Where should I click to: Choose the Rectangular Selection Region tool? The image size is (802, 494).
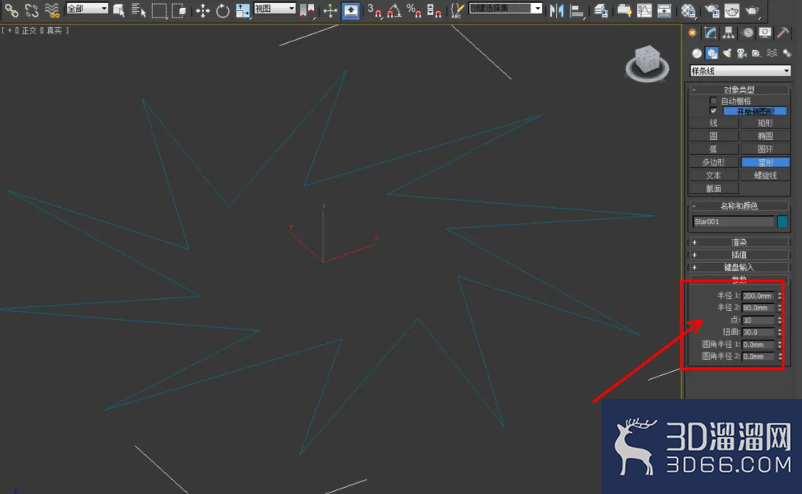(x=159, y=10)
